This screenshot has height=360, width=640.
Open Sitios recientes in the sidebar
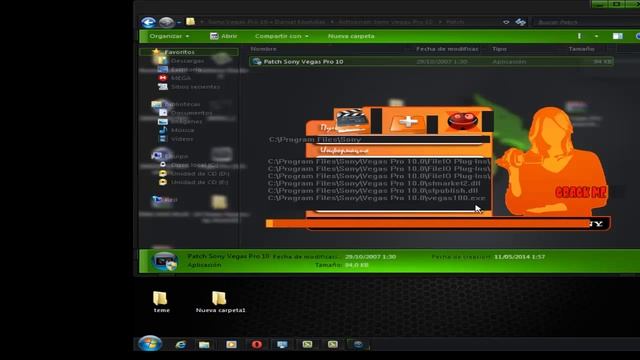click(x=195, y=87)
